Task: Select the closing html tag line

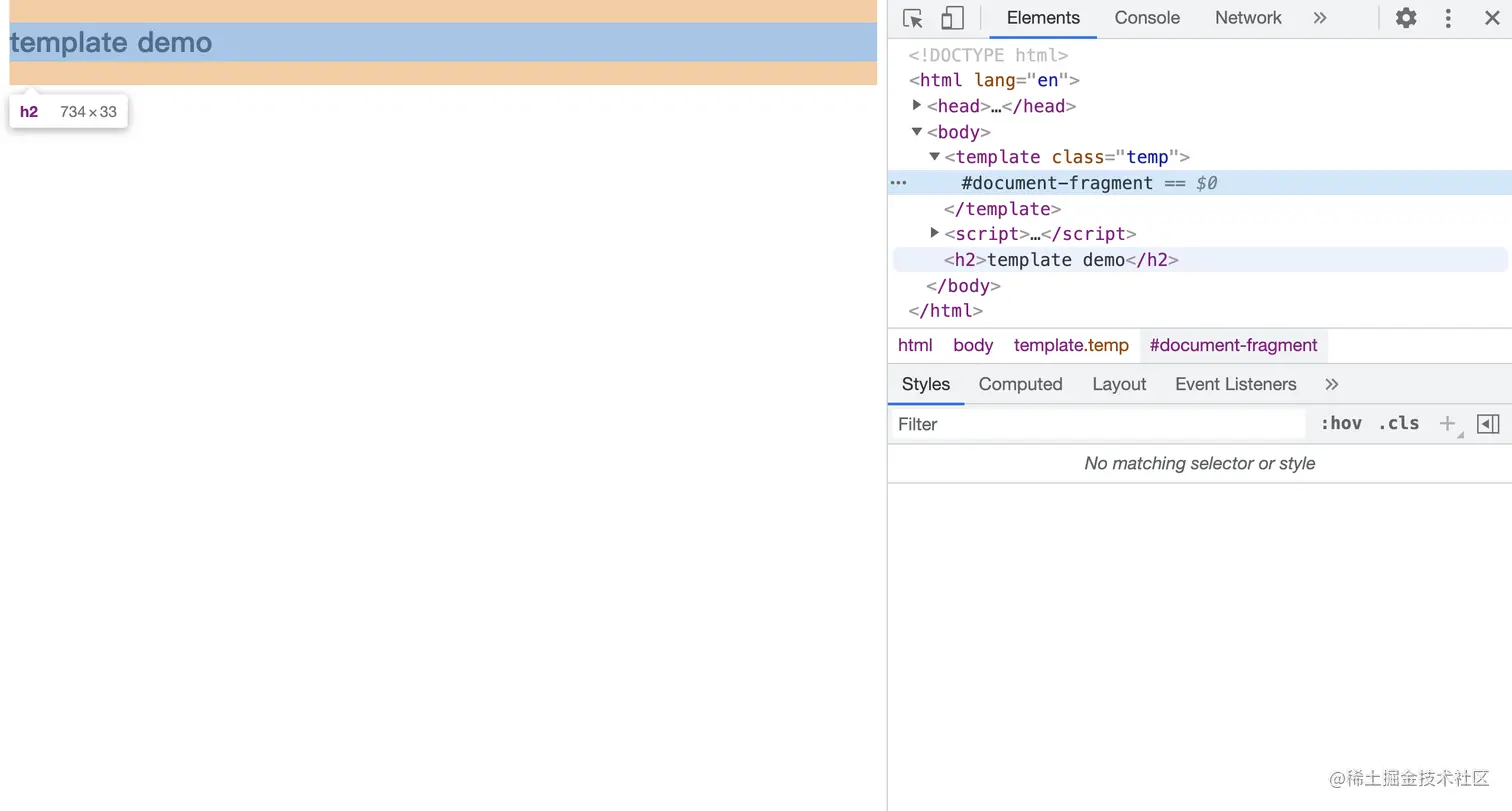Action: point(946,311)
